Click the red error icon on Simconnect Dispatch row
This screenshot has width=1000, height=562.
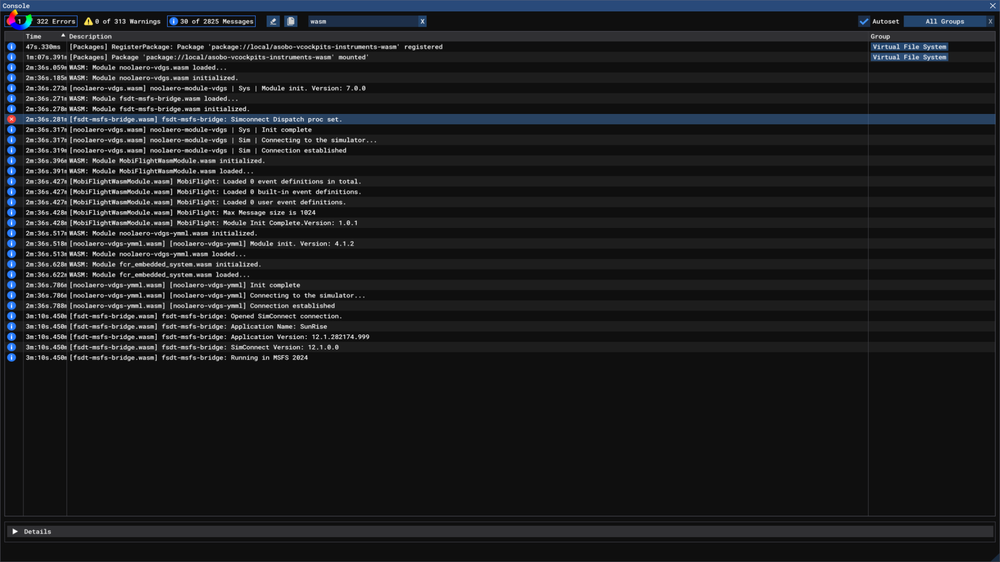(x=12, y=119)
